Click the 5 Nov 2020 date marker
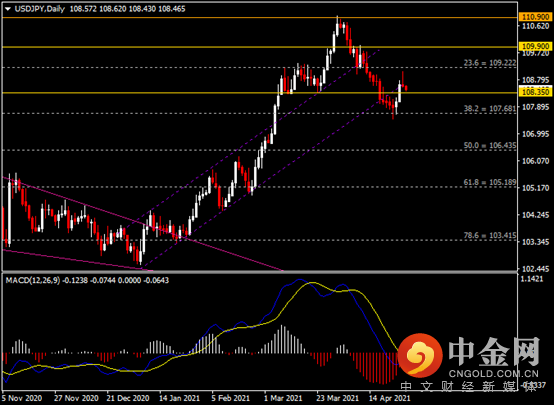Image resolution: width=554 pixels, height=405 pixels. pyautogui.click(x=22, y=398)
